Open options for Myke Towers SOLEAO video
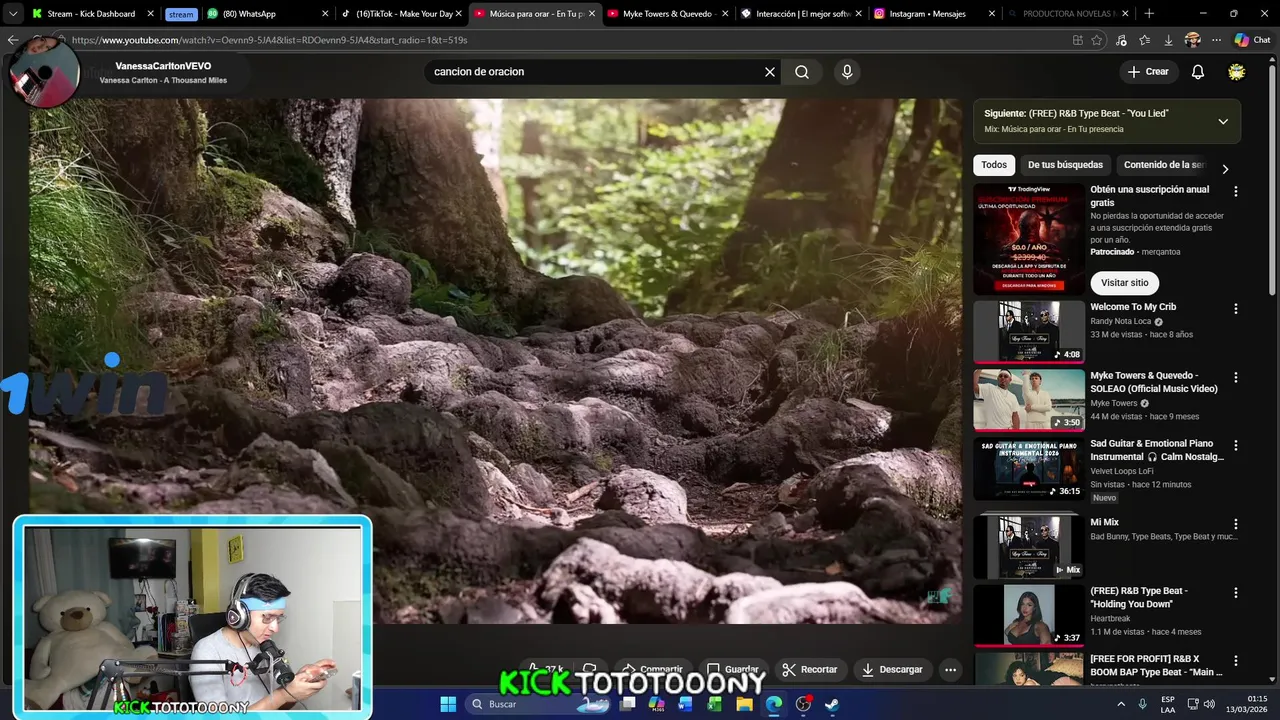Viewport: 1280px width, 720px height. click(x=1236, y=377)
